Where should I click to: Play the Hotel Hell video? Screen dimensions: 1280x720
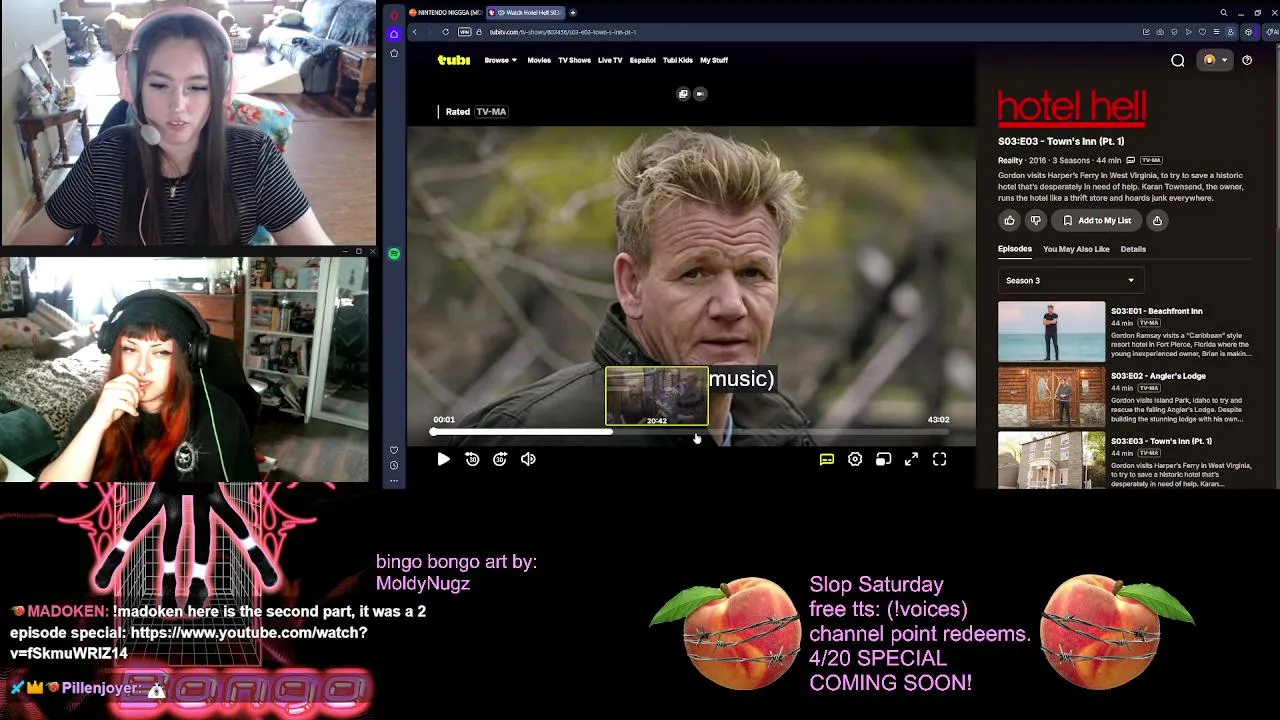point(444,459)
